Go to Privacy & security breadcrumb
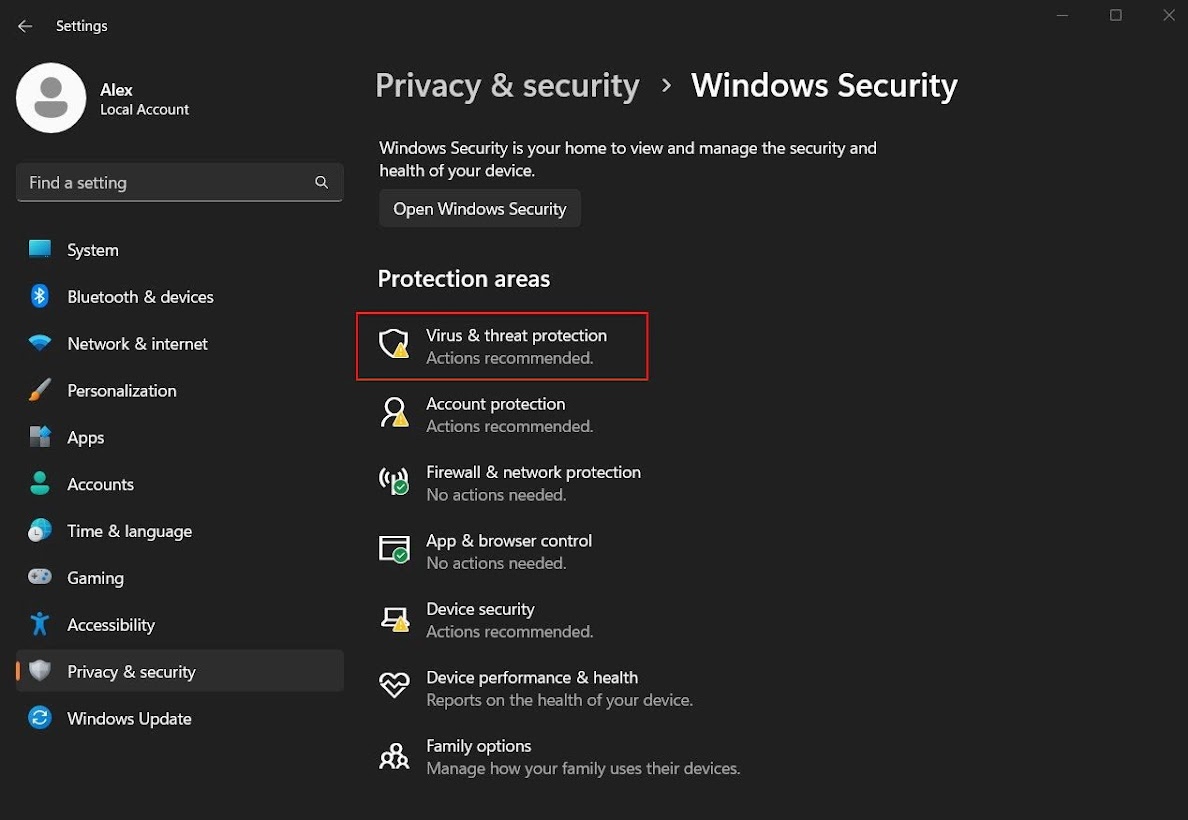Image resolution: width=1188 pixels, height=820 pixels. pos(507,86)
